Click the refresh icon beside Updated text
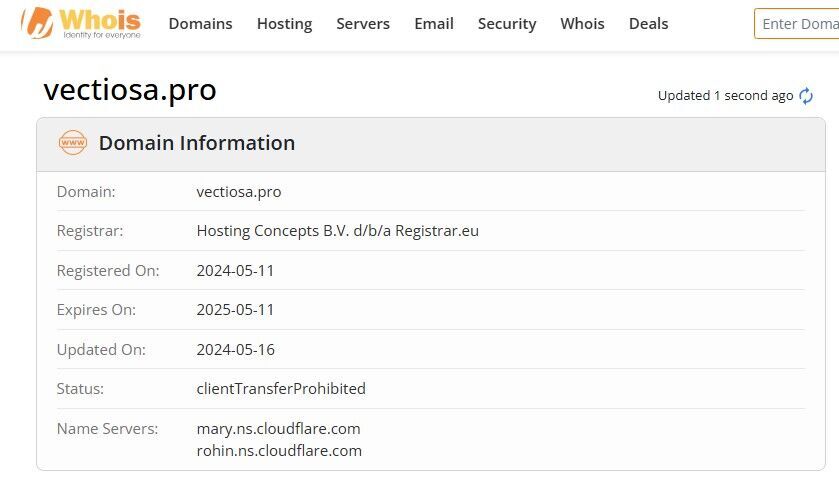This screenshot has width=839, height=482. (x=806, y=96)
